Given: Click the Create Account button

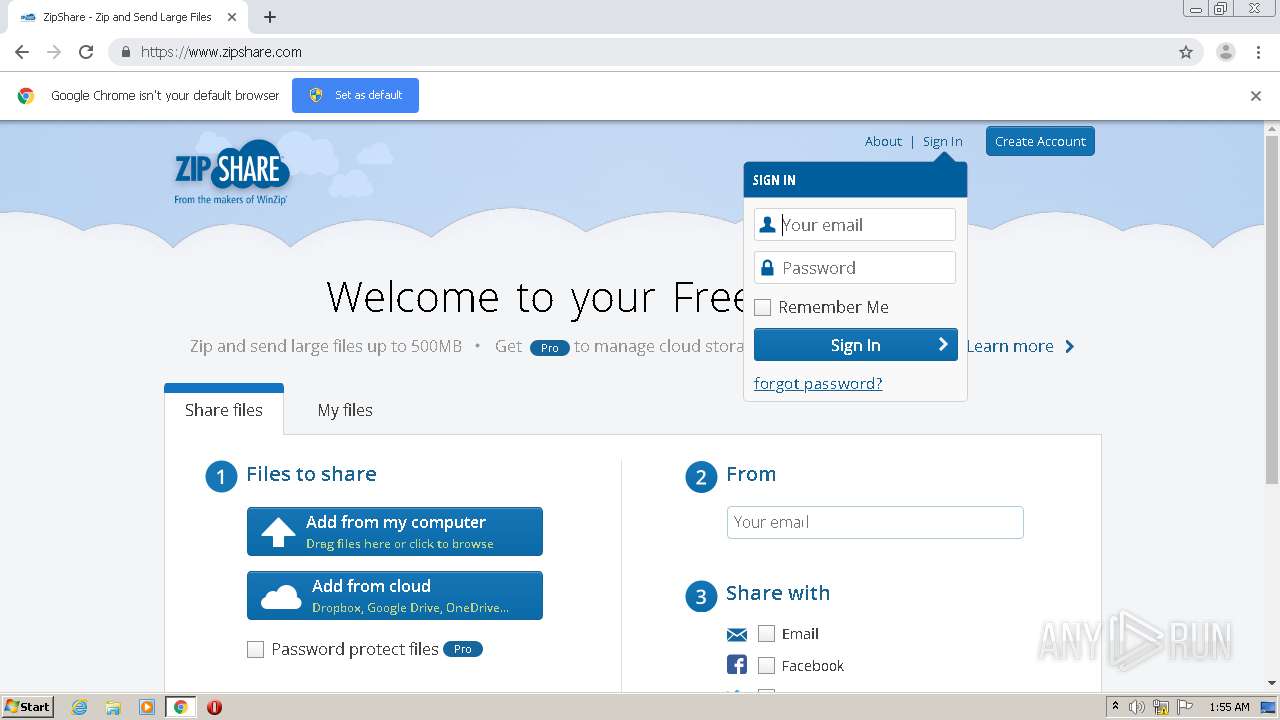Looking at the screenshot, I should 1040,141.
